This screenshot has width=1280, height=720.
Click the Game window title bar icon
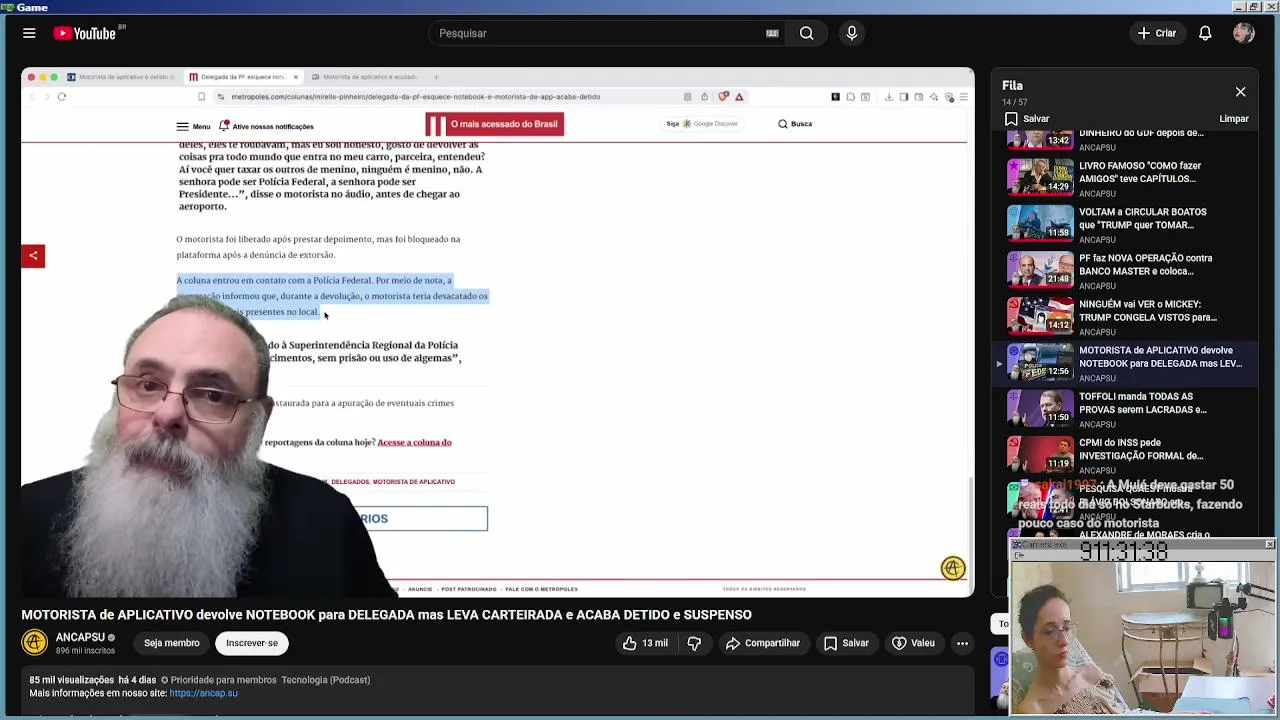coord(8,7)
